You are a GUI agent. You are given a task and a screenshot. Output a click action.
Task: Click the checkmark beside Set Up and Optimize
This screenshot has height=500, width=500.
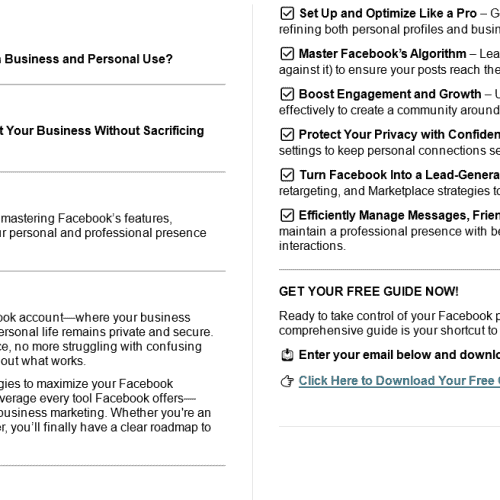coord(287,14)
